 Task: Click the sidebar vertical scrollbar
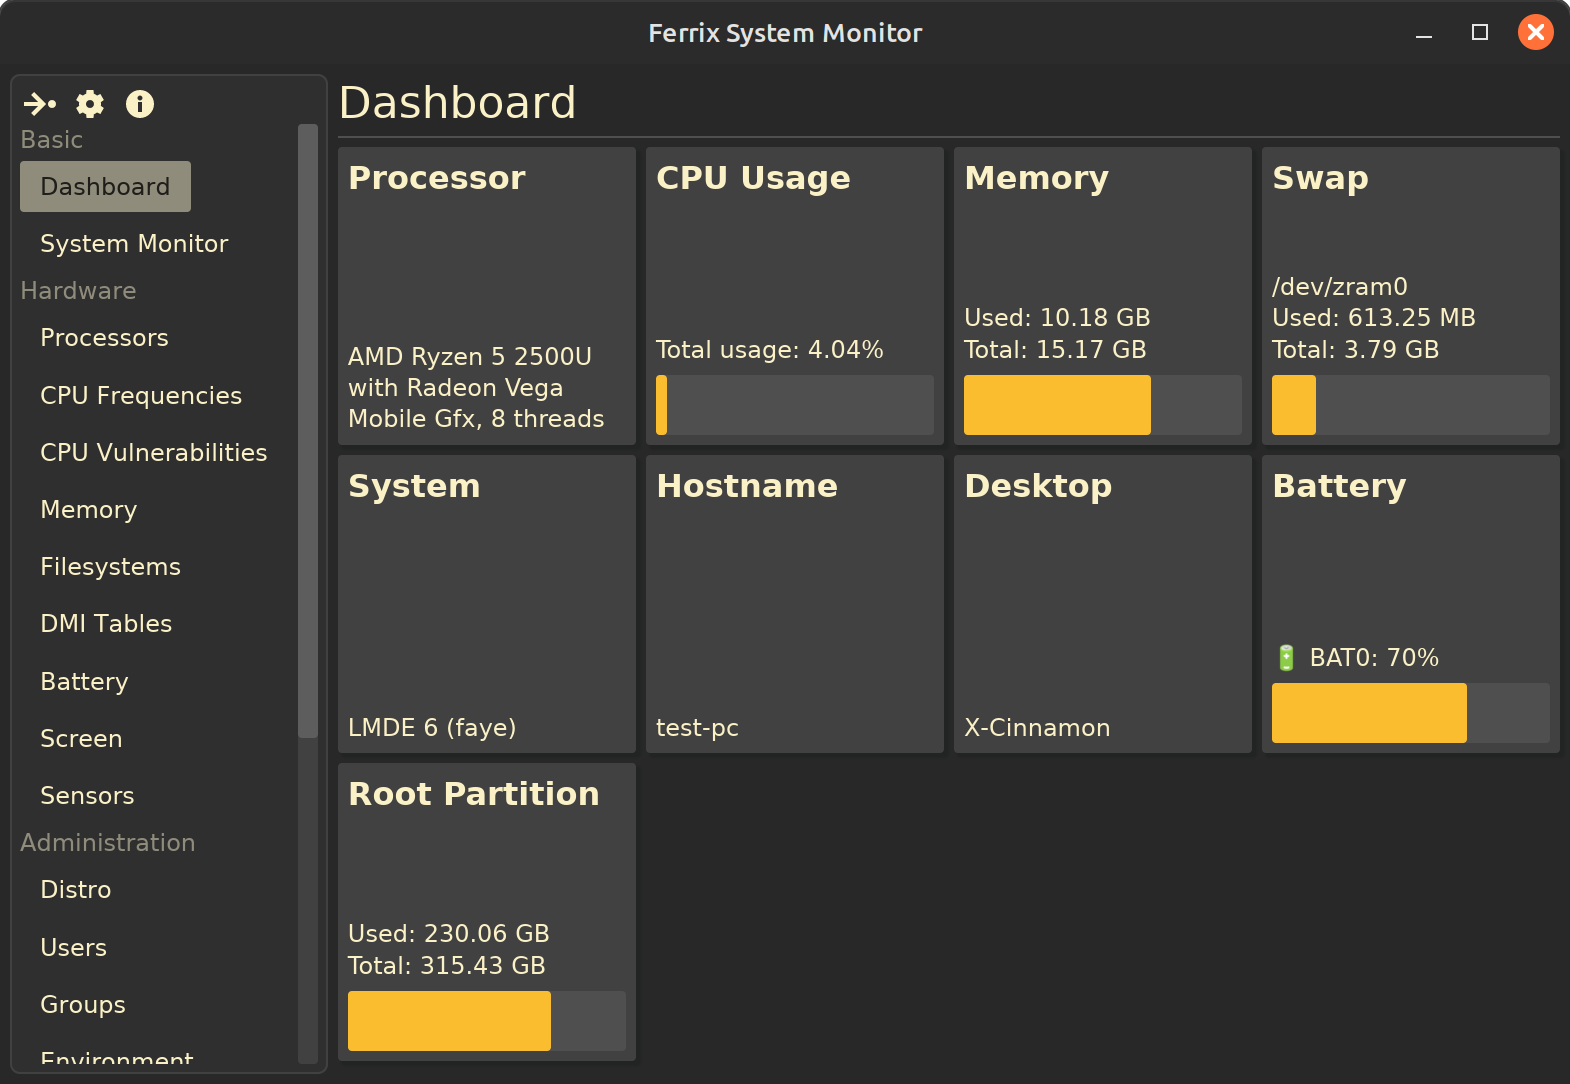(308, 430)
